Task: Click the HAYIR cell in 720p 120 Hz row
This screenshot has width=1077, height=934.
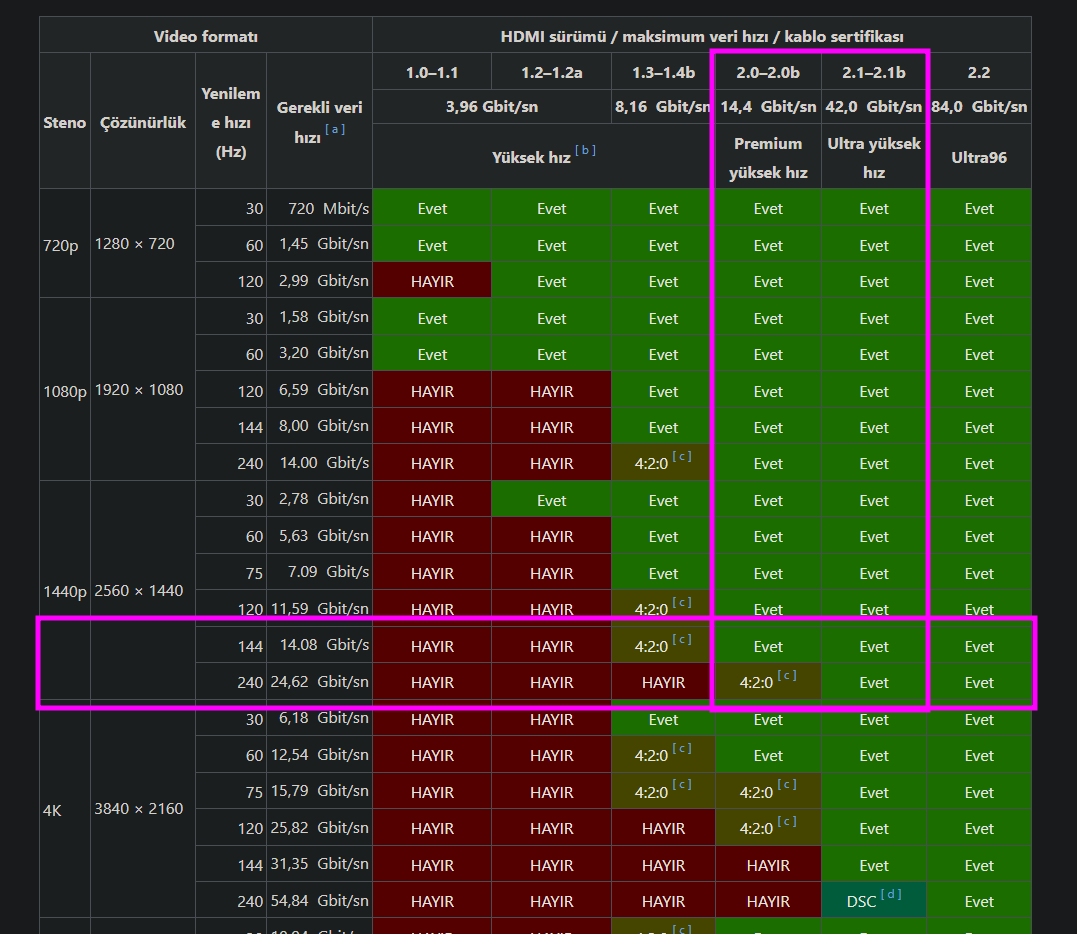Action: pyautogui.click(x=432, y=282)
